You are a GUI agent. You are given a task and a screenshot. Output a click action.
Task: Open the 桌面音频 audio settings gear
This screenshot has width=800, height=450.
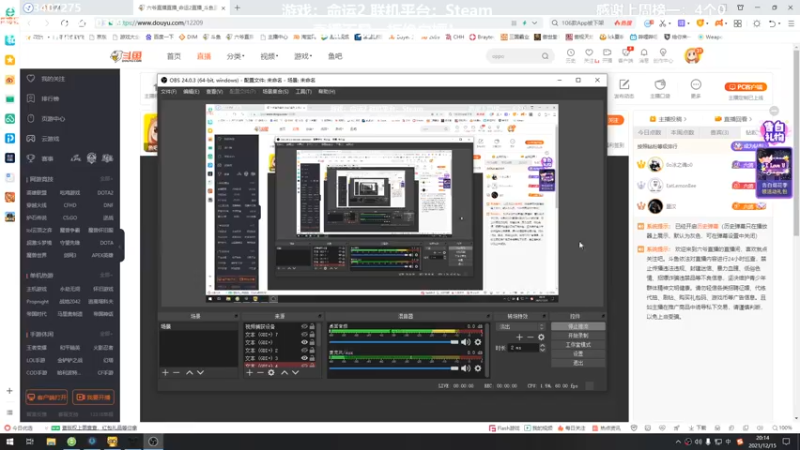[478, 342]
